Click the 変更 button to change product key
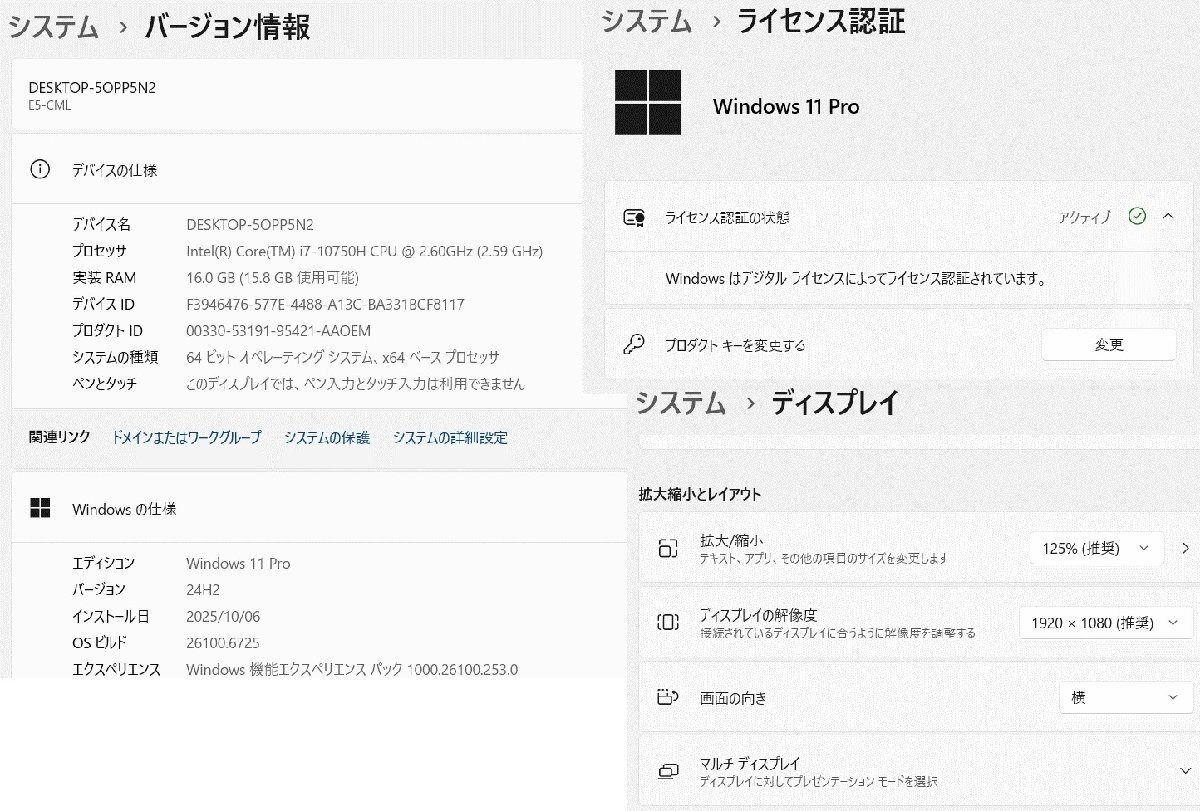The width and height of the screenshot is (1200, 811). coord(1108,344)
